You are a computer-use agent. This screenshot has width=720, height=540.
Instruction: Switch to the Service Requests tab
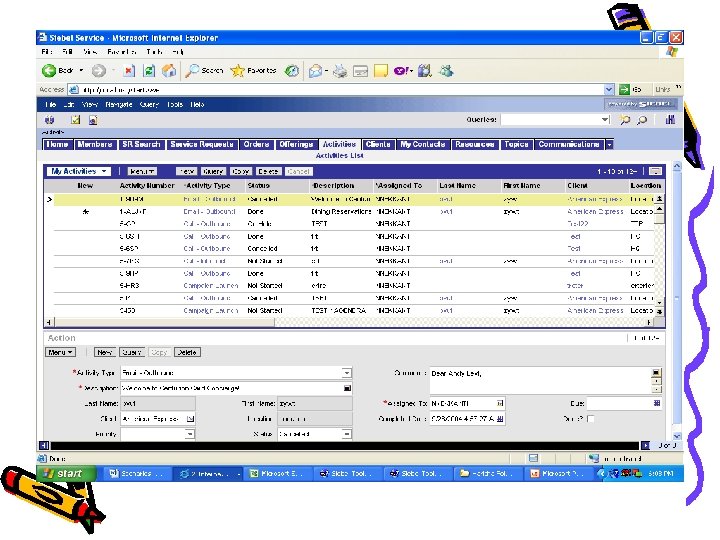tap(202, 144)
